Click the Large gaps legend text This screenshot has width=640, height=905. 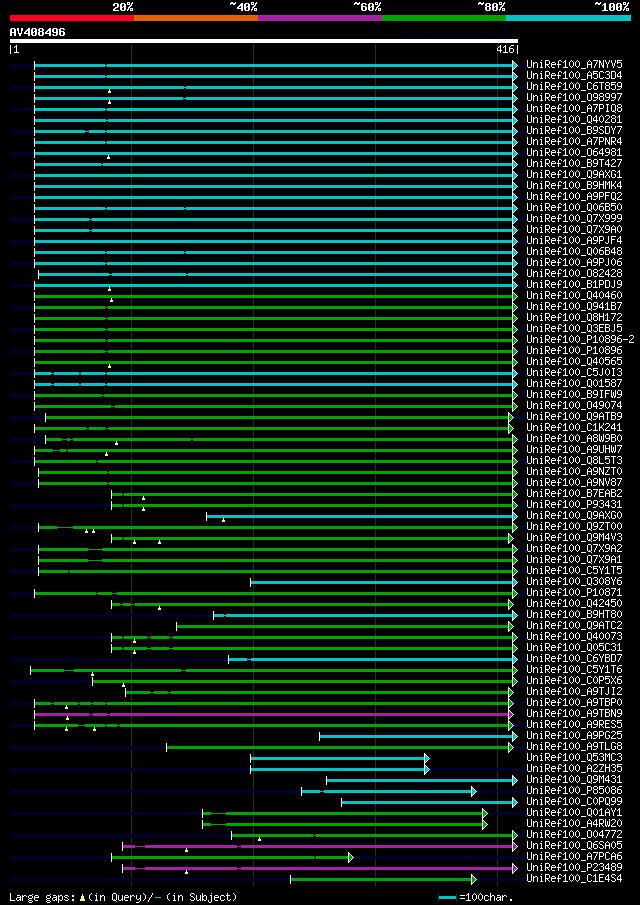[x=43, y=897]
